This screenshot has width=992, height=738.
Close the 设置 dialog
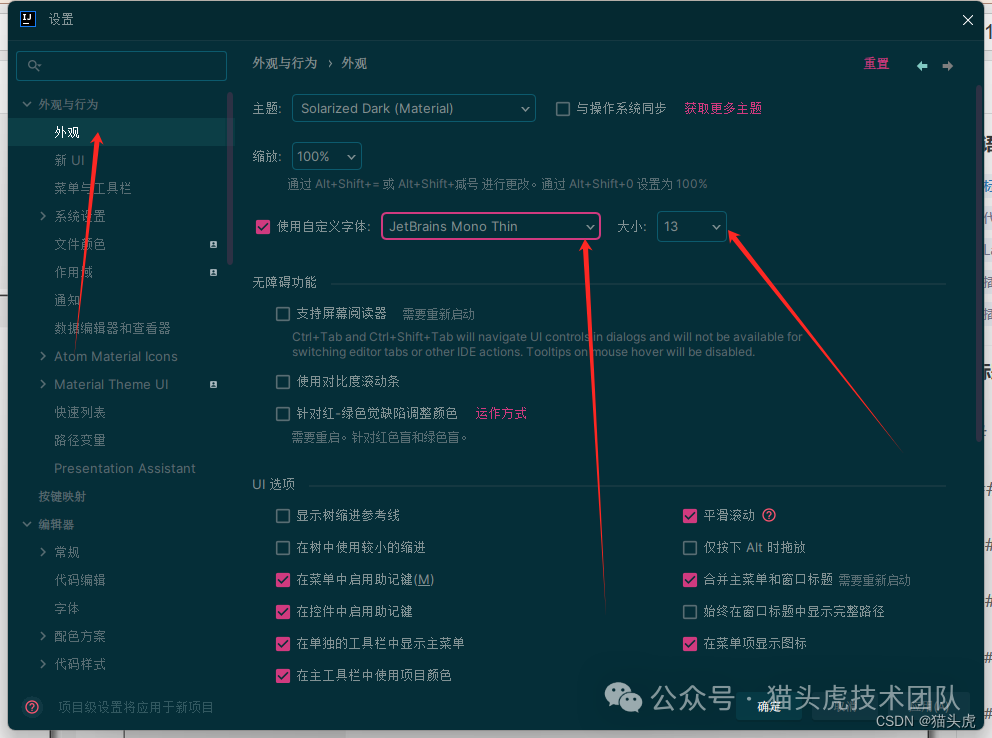968,20
